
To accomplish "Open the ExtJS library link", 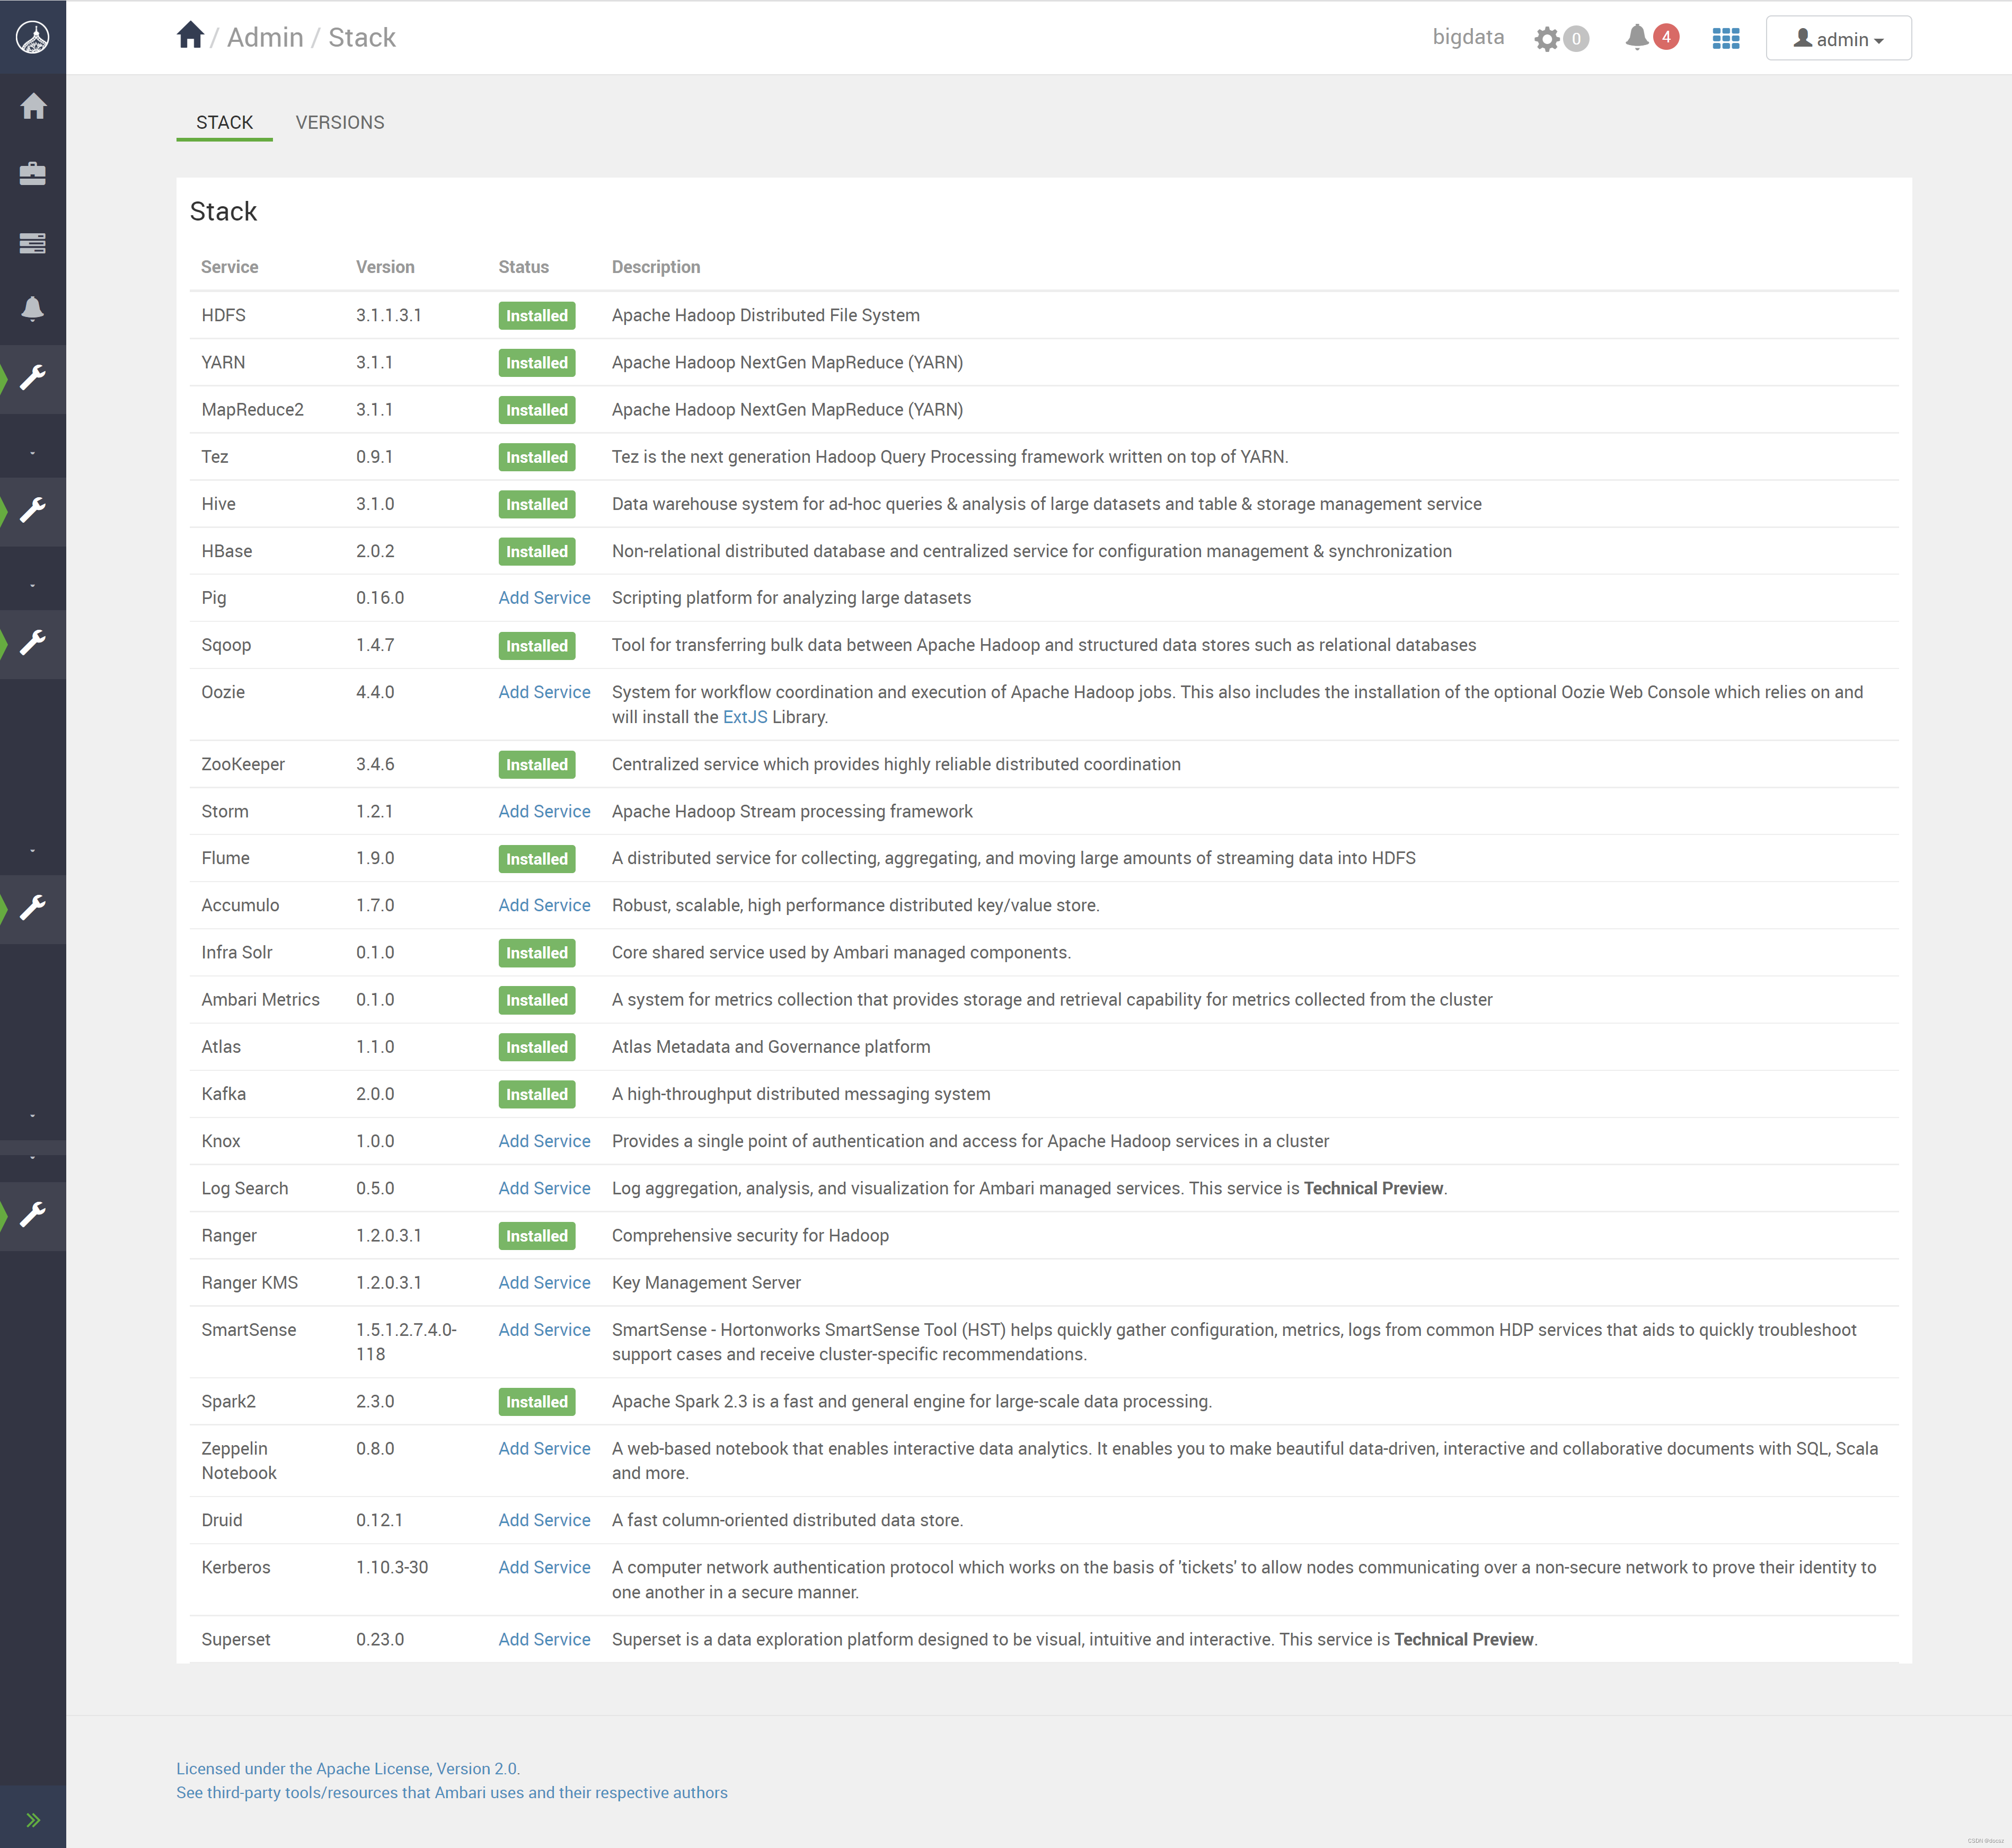I will 744,717.
